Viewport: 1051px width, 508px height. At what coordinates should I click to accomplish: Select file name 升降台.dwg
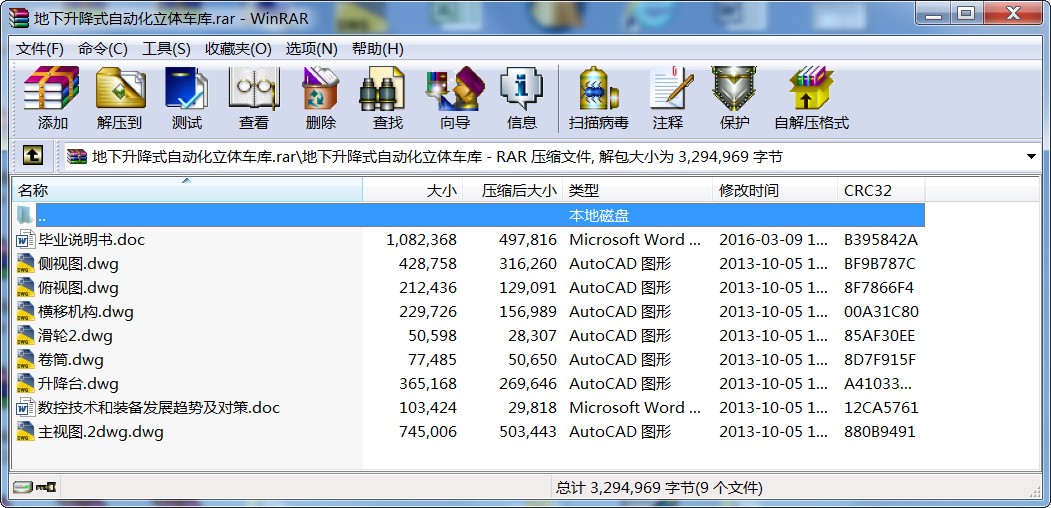coord(78,383)
